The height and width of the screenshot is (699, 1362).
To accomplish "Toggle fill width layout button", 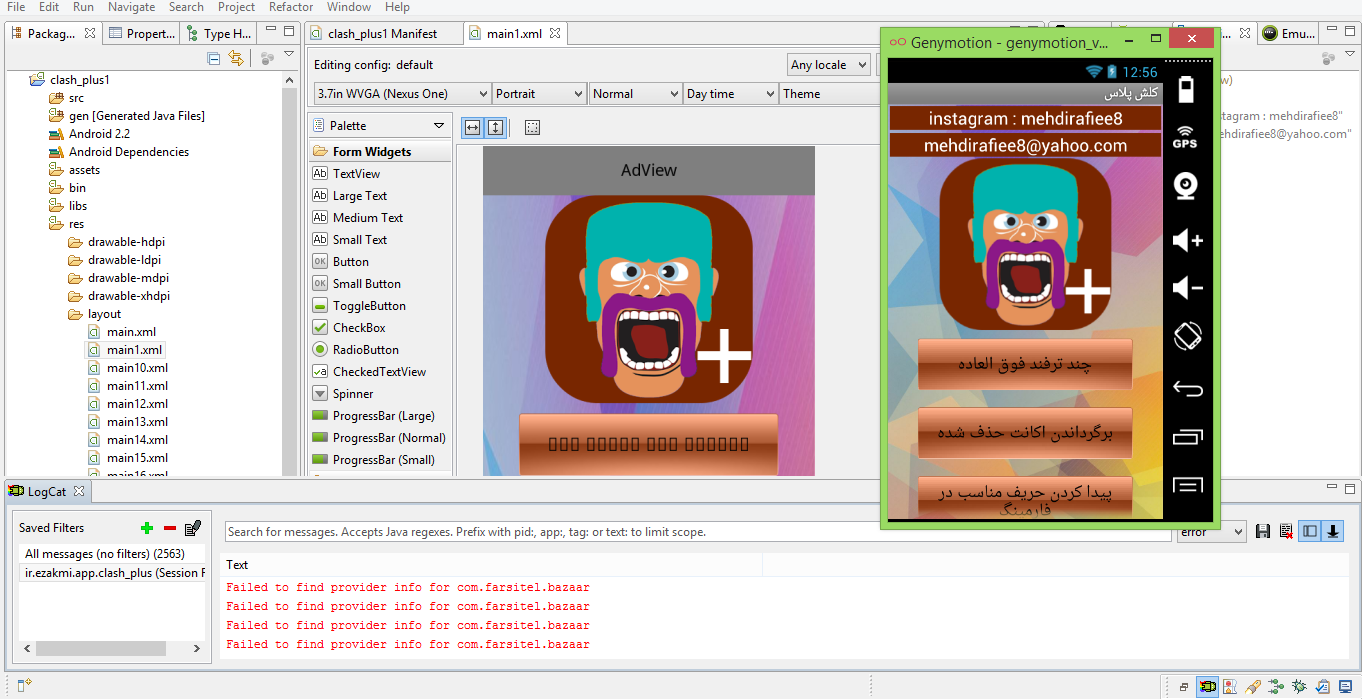I will pos(472,127).
